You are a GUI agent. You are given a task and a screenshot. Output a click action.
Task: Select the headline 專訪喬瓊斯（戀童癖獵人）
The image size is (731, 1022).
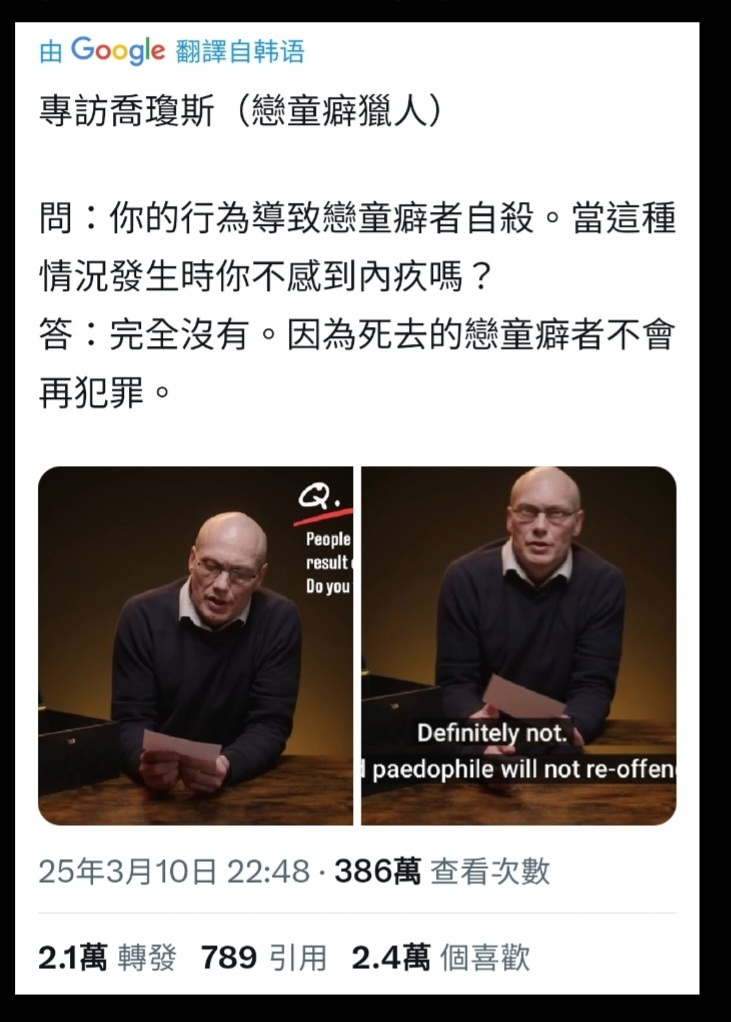pyautogui.click(x=240, y=111)
